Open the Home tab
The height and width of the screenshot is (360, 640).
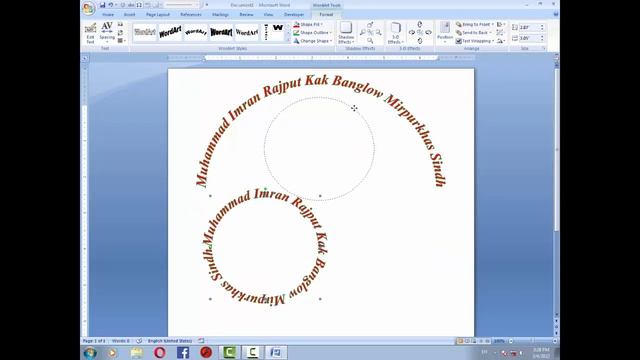click(x=108, y=15)
